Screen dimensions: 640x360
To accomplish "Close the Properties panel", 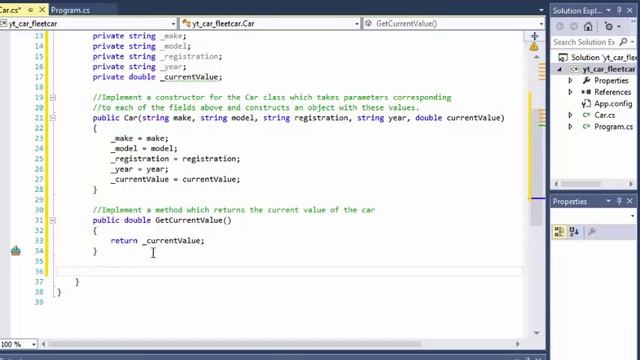I will pos(630,201).
